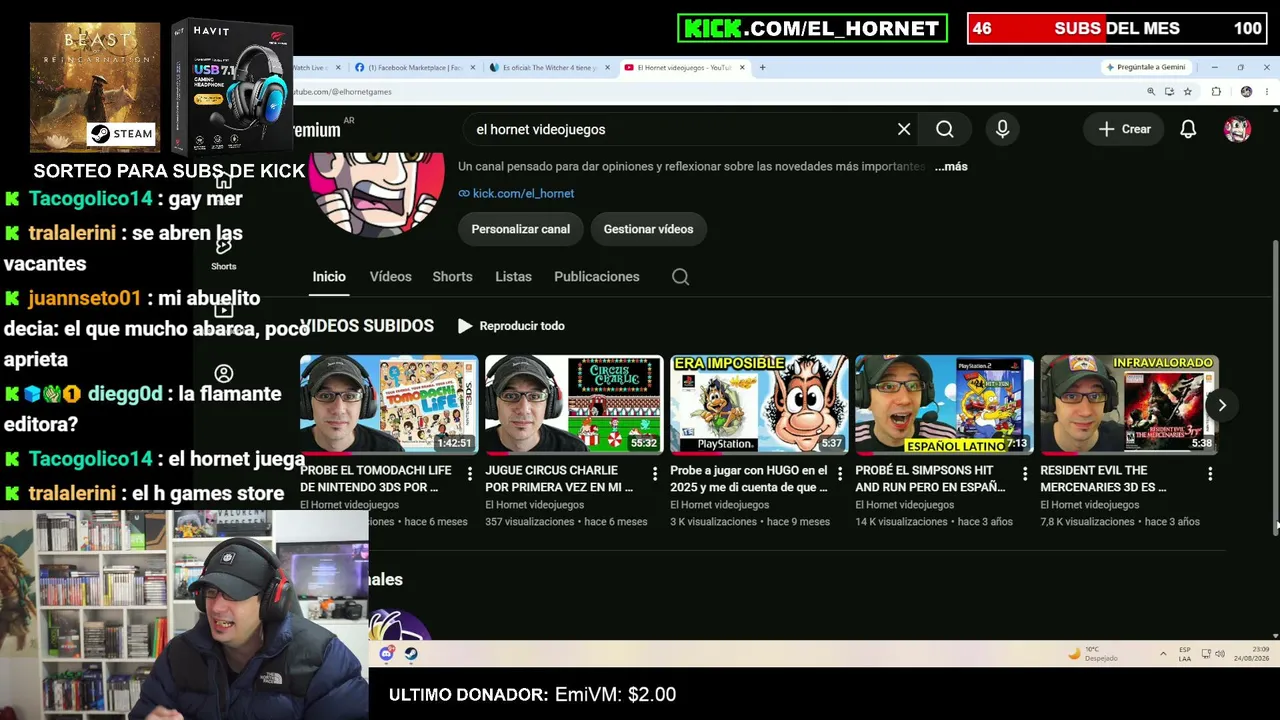
Task: Click the 'ULTIMO DONADOR: EmiVM: $2.00' text
Action: click(532, 694)
